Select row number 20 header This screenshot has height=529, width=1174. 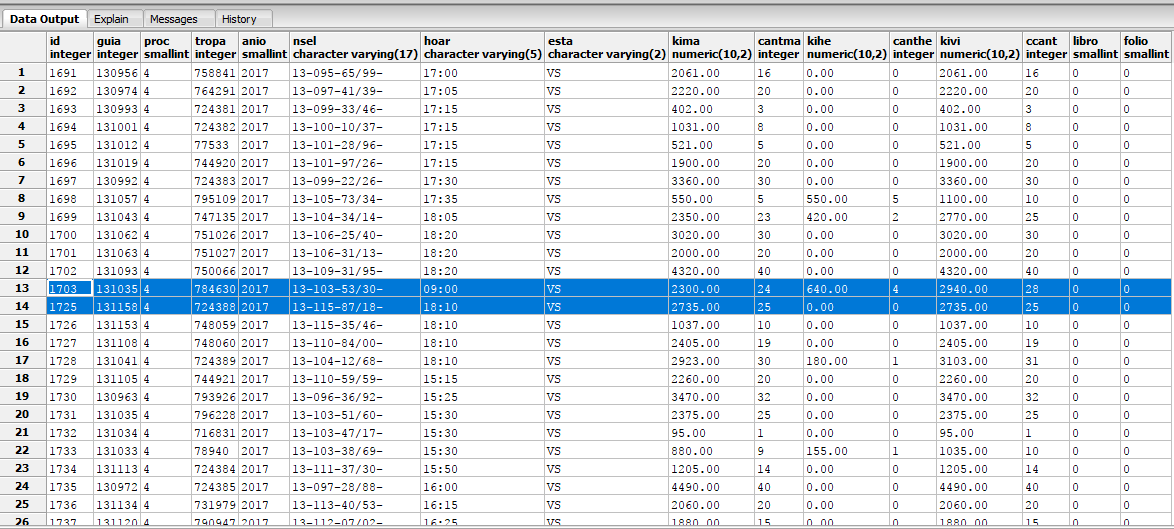pos(22,415)
